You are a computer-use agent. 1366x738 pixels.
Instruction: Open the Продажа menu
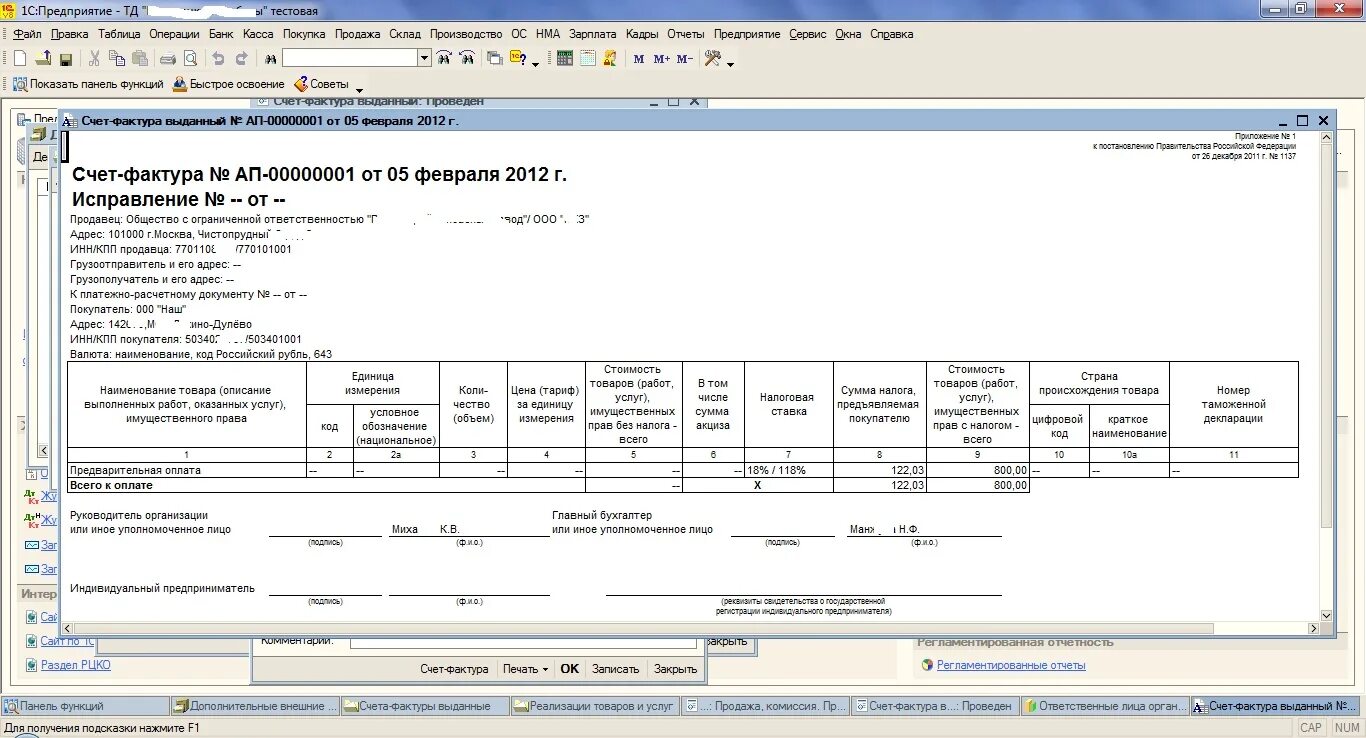click(x=358, y=34)
